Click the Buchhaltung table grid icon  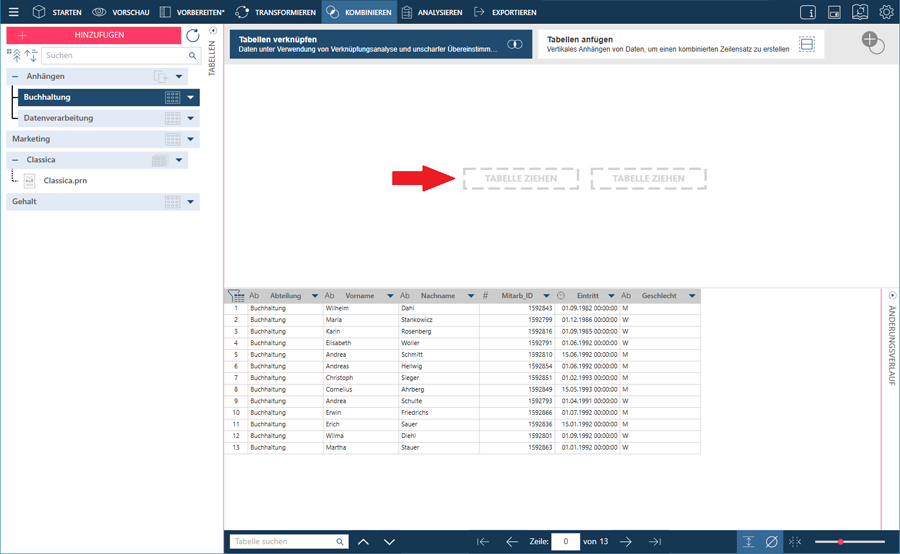[172, 98]
